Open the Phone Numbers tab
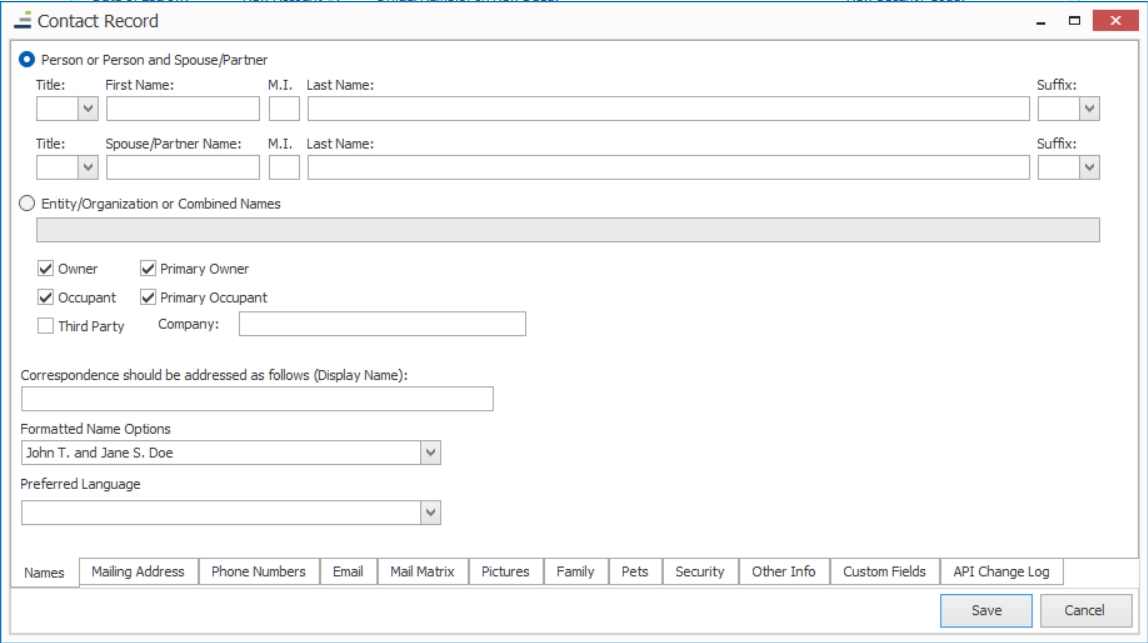This screenshot has width=1148, height=643. [x=258, y=572]
